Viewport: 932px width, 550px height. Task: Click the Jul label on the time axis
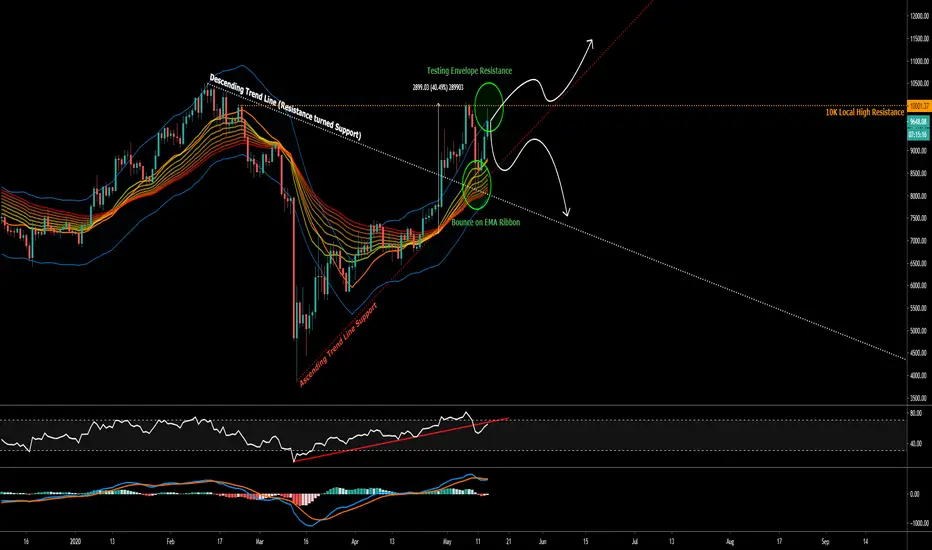[x=635, y=542]
